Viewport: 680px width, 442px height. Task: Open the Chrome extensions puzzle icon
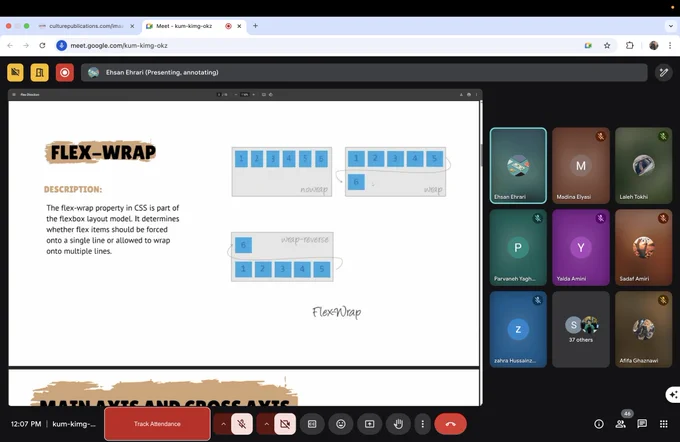[x=629, y=45]
